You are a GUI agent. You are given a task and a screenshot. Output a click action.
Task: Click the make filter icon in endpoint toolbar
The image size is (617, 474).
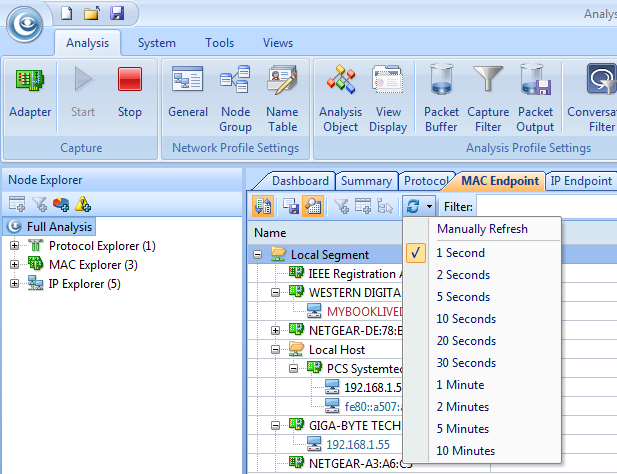pos(341,206)
